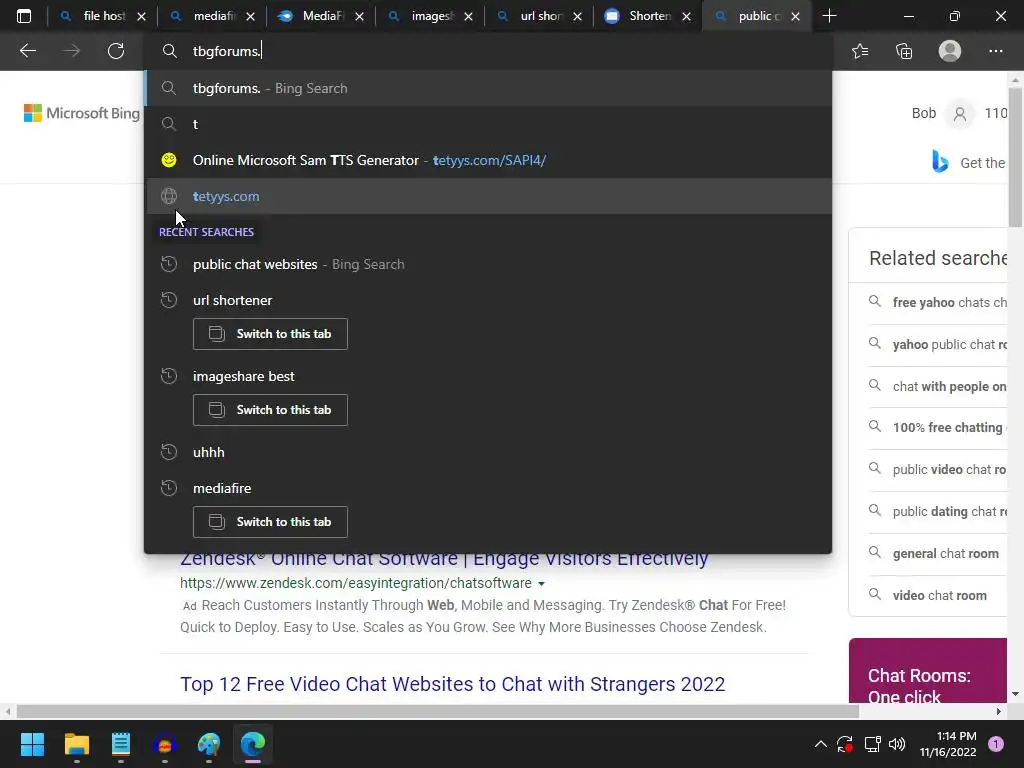Open 'Top 12 Free Video Chat Websites' result
Viewport: 1024px width, 768px height.
click(453, 684)
